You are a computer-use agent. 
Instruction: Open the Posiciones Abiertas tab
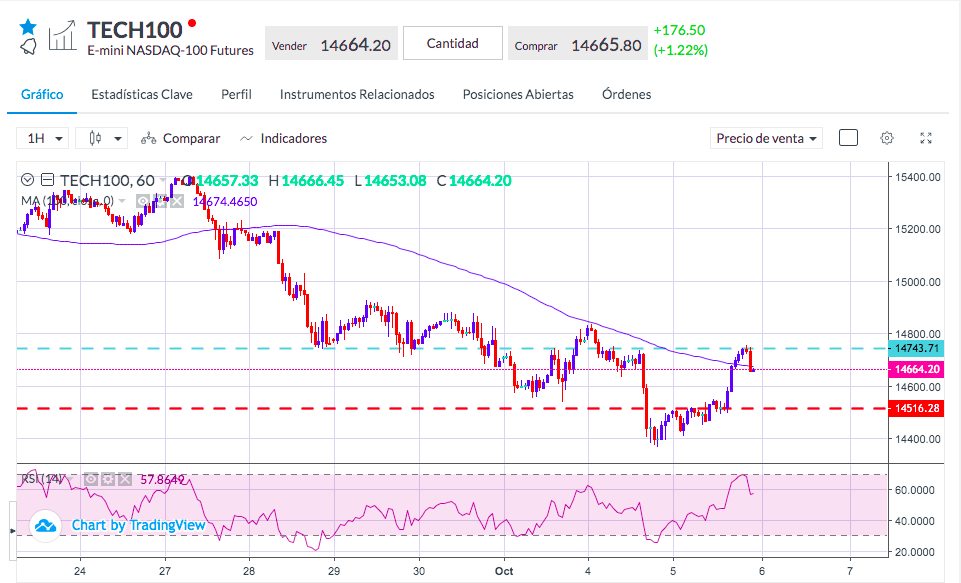(x=518, y=94)
